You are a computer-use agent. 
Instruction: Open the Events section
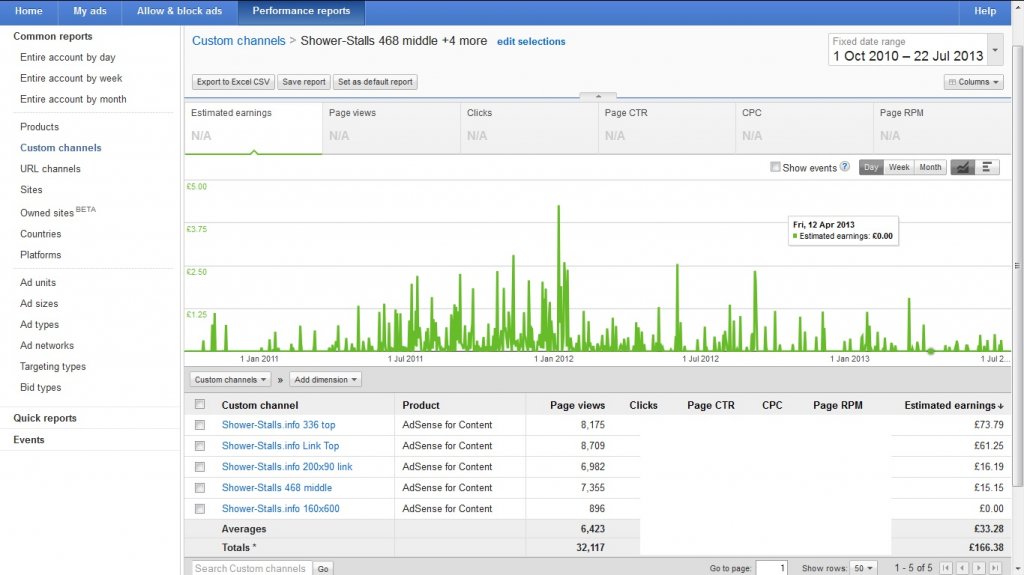point(29,440)
